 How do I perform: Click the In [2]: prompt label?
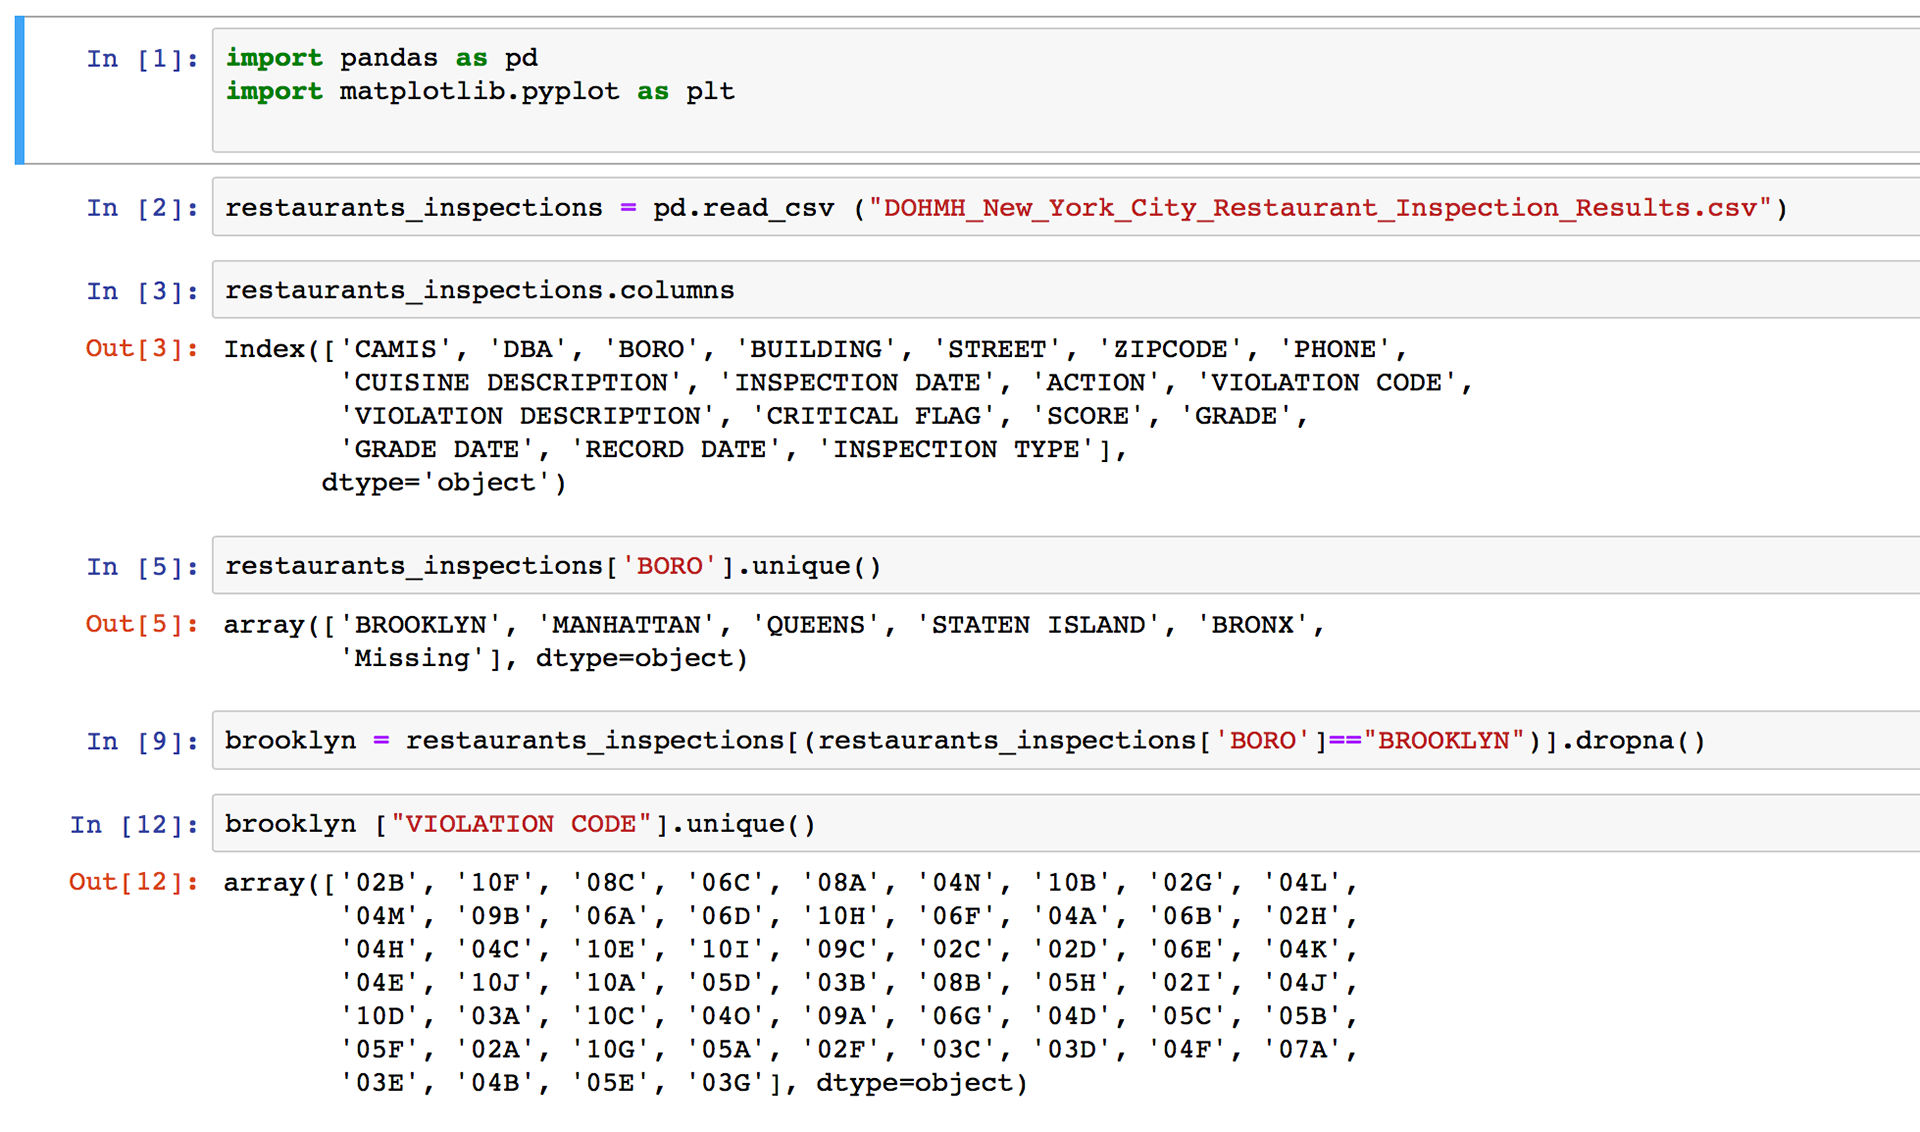click(x=142, y=208)
